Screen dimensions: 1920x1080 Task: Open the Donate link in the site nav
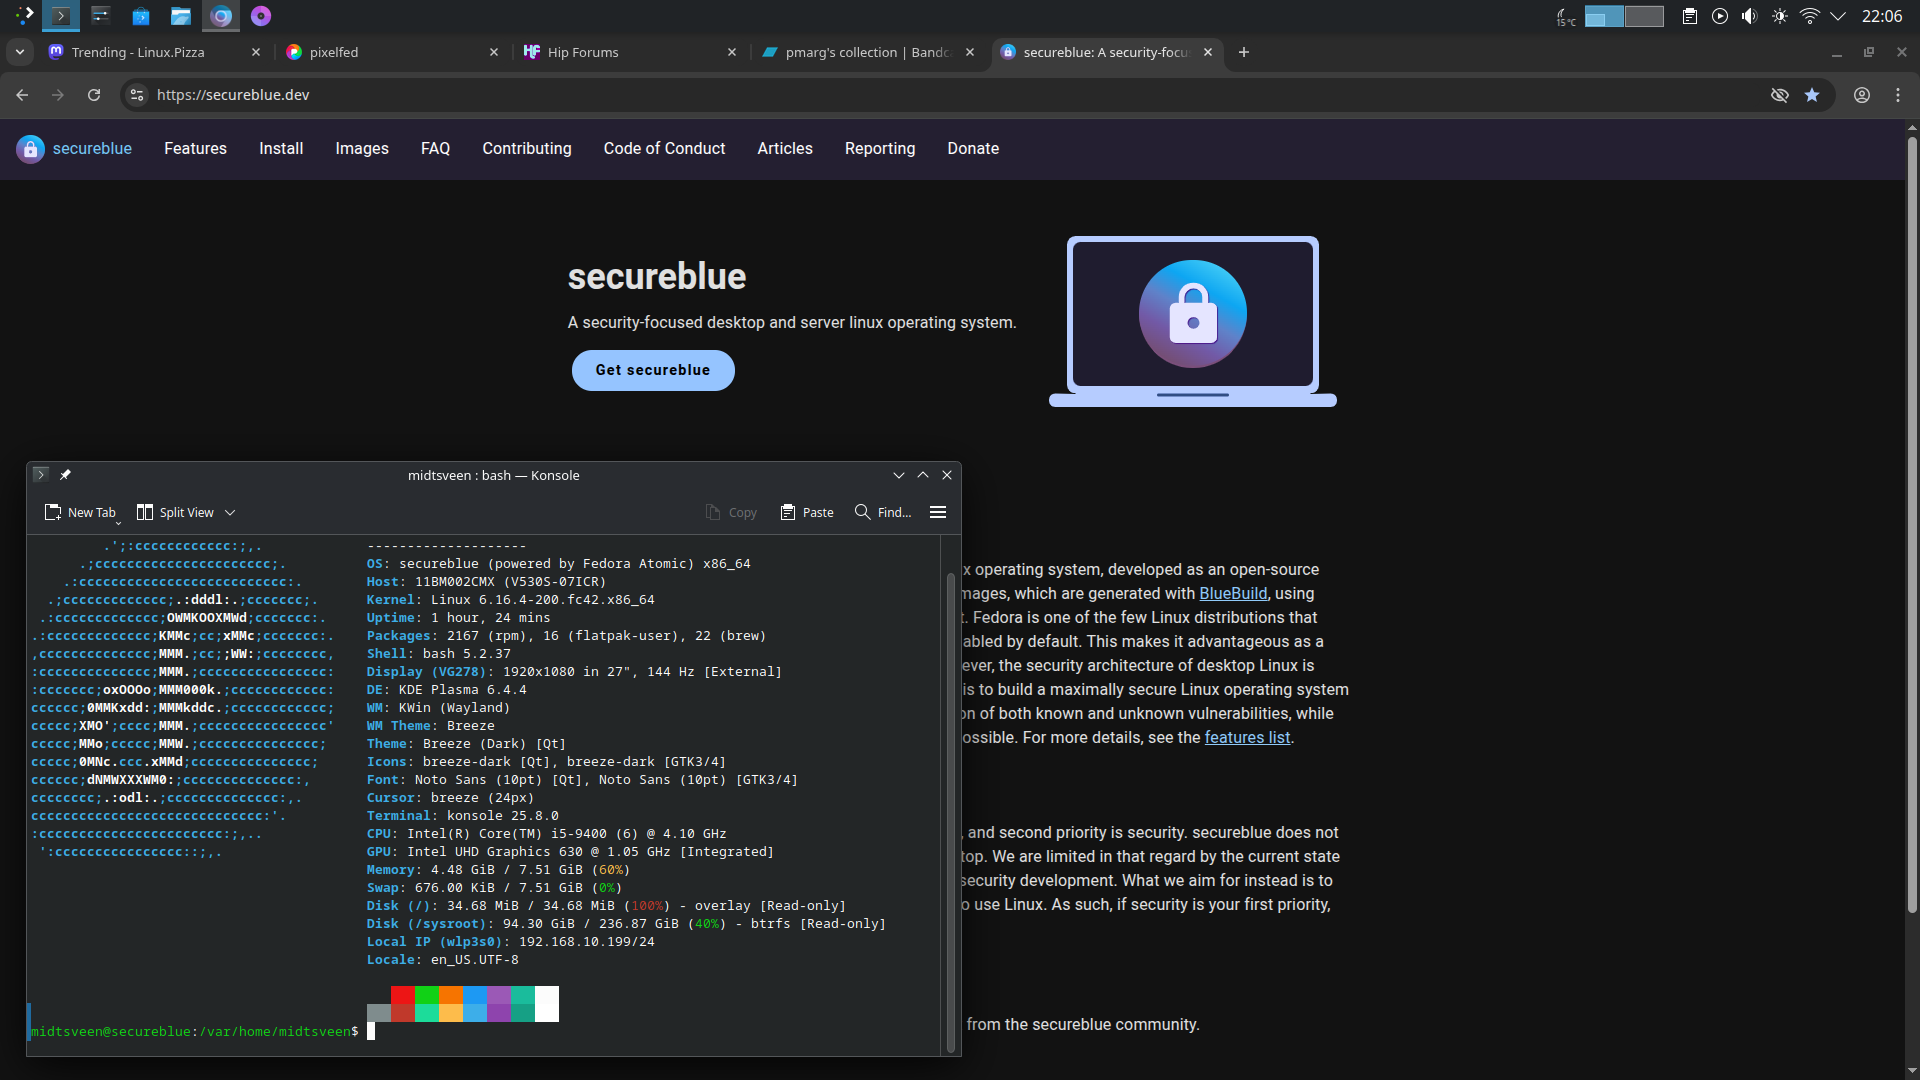[973, 149]
